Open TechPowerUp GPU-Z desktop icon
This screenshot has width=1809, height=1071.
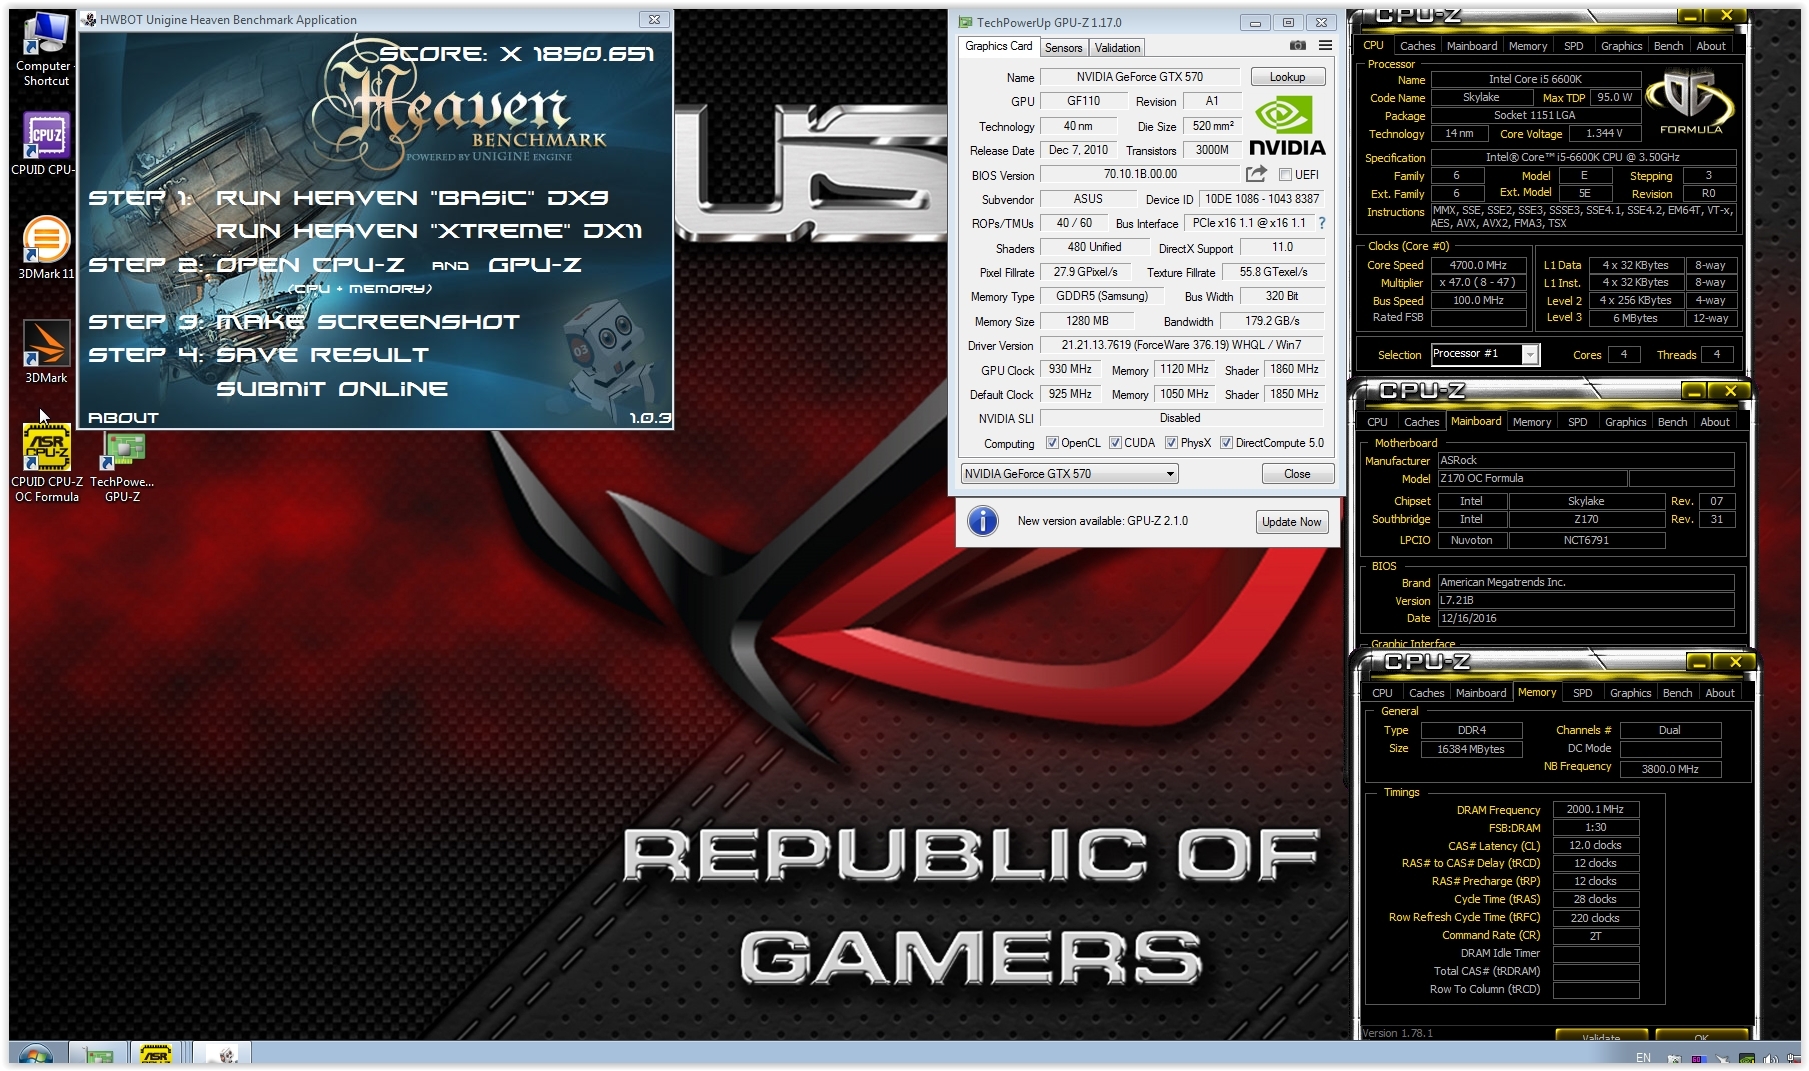(x=122, y=467)
